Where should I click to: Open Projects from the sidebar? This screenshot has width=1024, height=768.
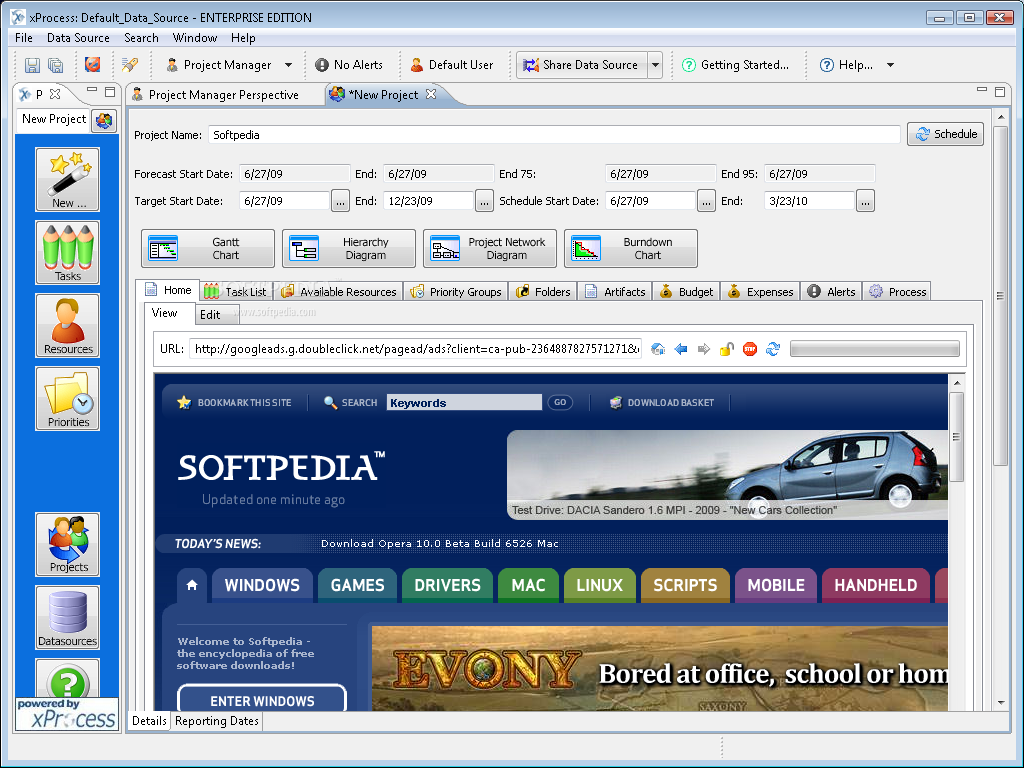(68, 545)
